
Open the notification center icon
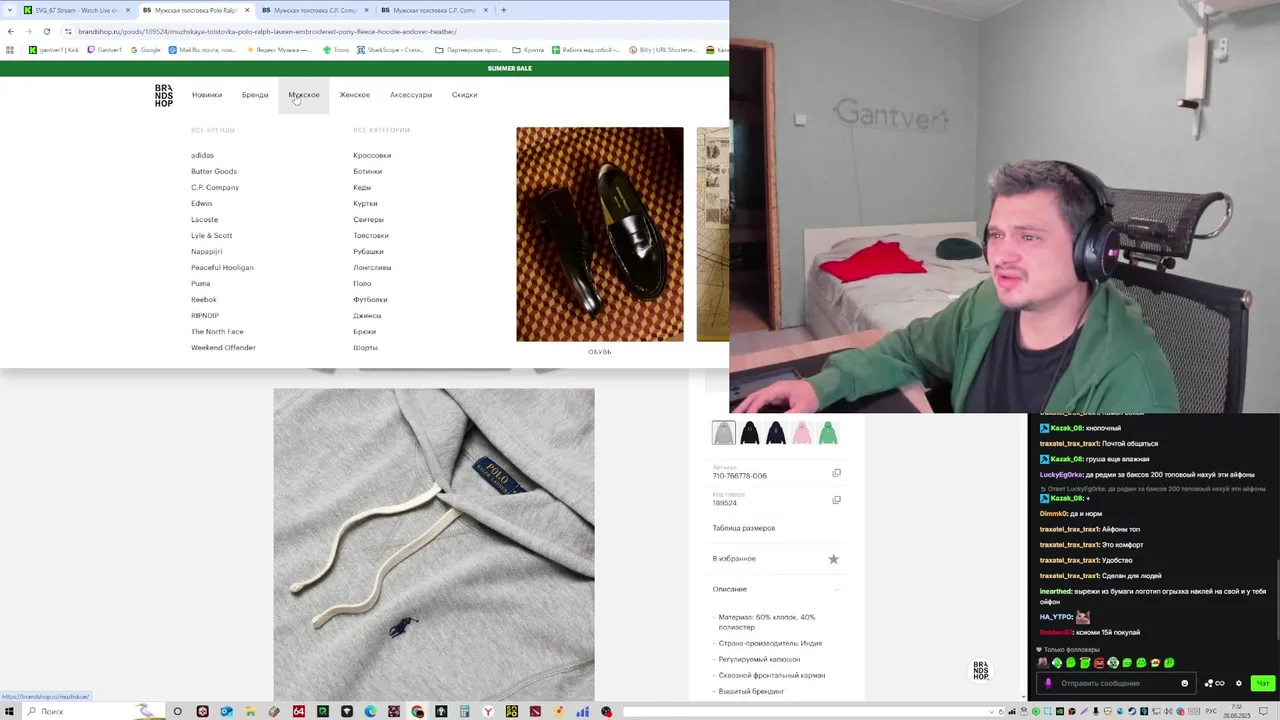pyautogui.click(x=1263, y=711)
